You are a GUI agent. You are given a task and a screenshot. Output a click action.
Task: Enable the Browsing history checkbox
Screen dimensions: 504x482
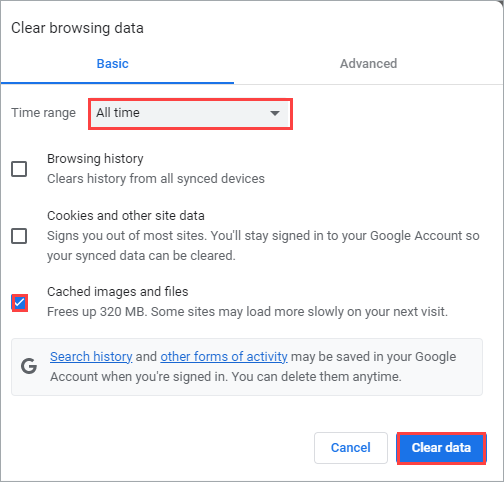coord(19,169)
